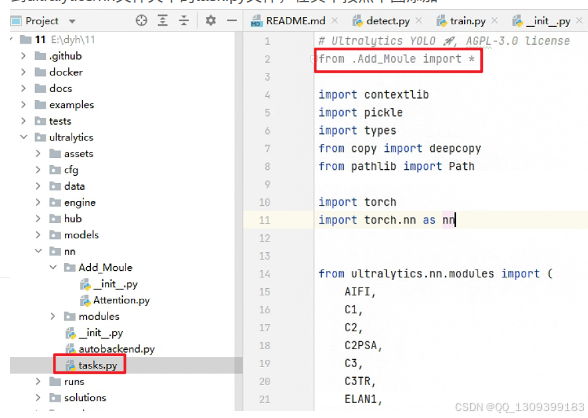The image size is (588, 418).
Task: Expand the examples folder
Action: click(23, 105)
